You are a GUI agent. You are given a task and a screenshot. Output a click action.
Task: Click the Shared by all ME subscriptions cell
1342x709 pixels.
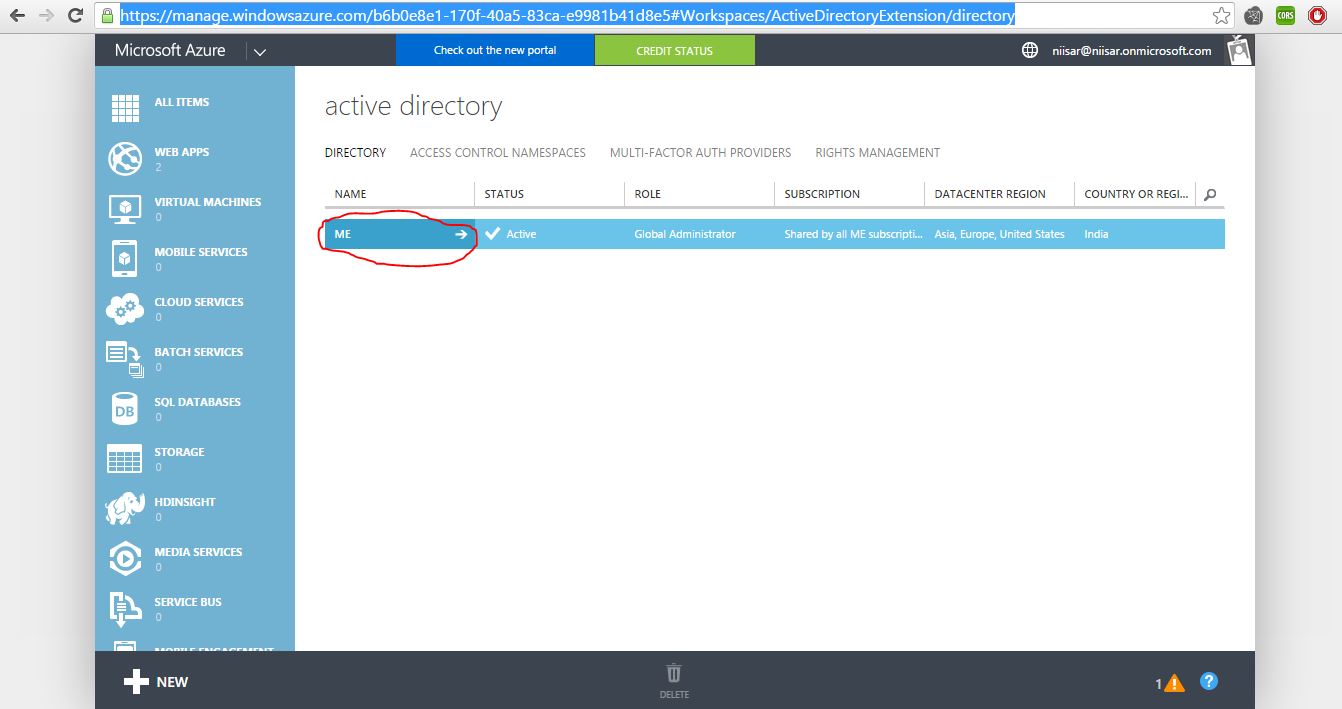pyautogui.click(x=849, y=234)
